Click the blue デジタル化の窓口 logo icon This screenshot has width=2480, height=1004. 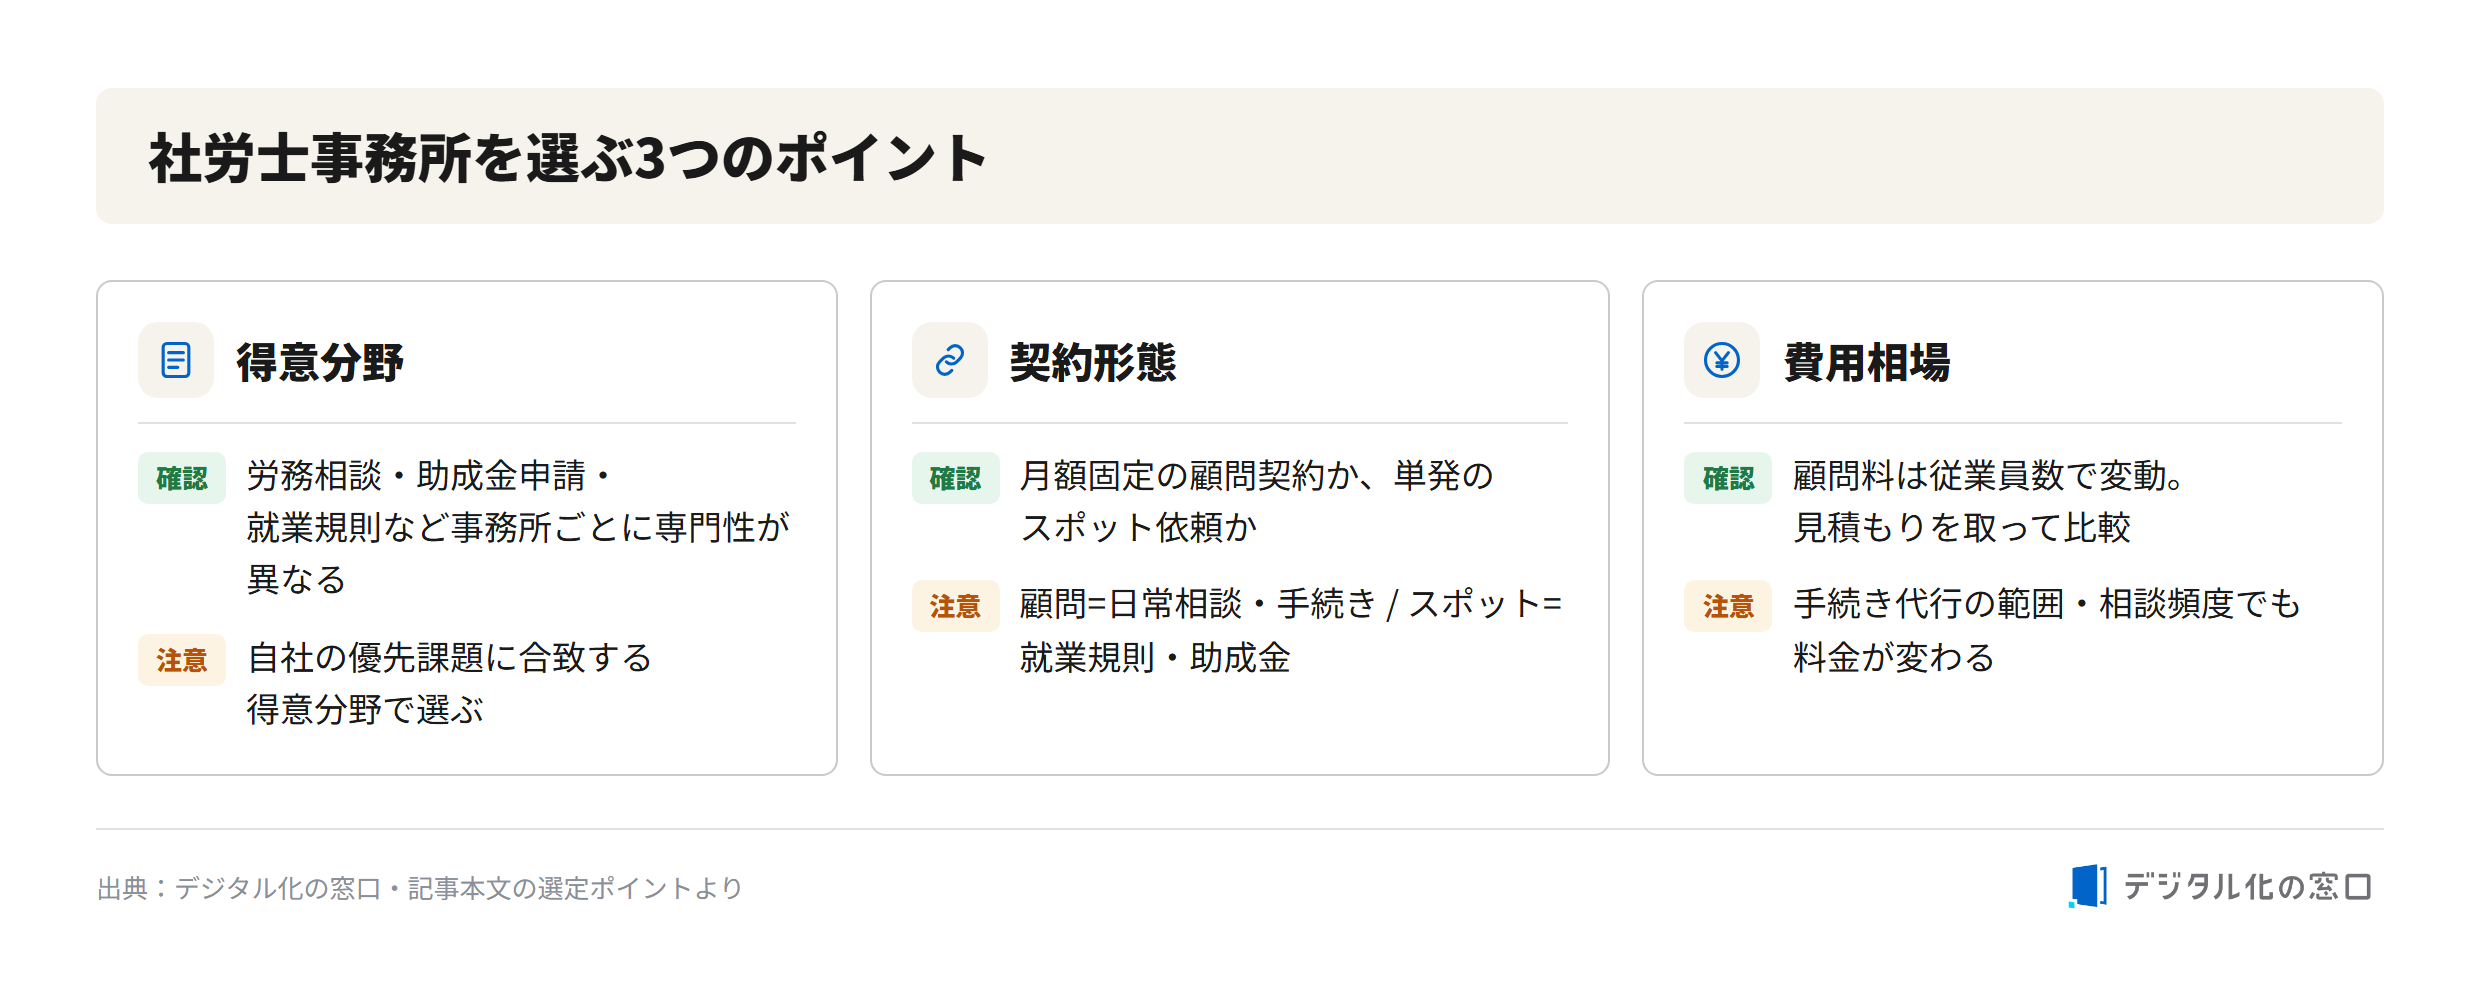(2088, 886)
